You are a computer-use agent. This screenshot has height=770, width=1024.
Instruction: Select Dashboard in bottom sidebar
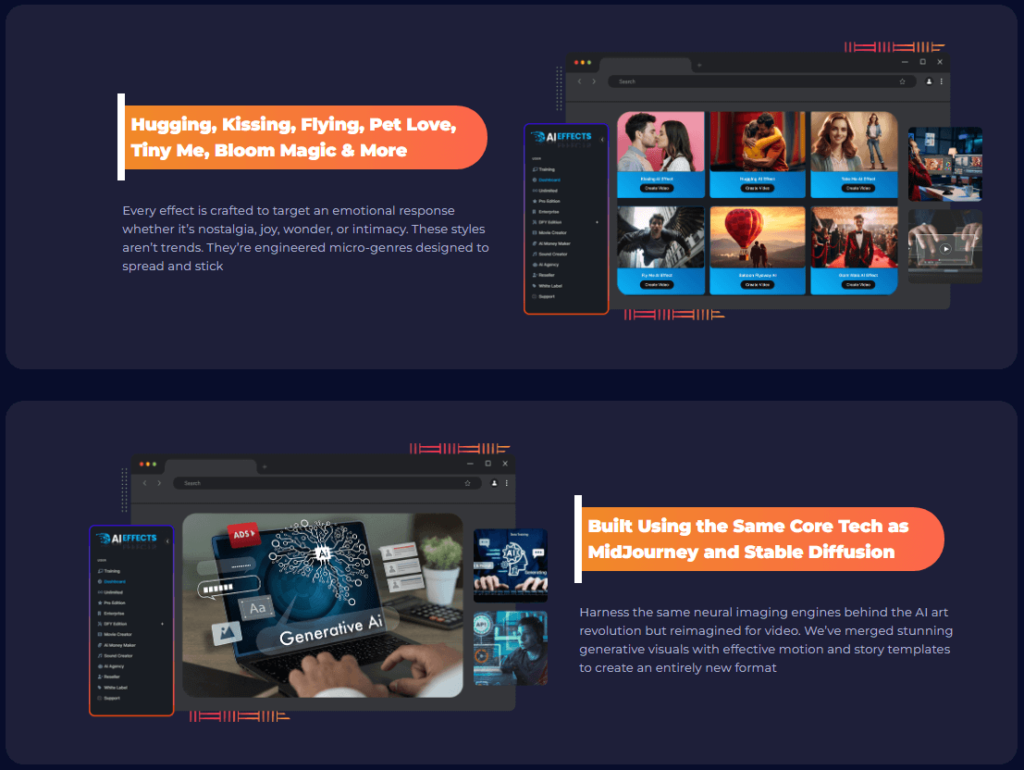(112, 581)
